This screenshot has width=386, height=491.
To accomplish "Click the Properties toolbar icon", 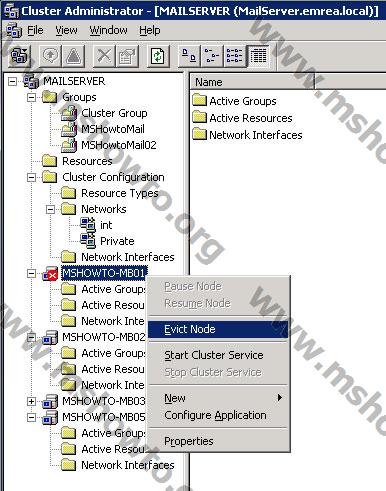I will 126,56.
